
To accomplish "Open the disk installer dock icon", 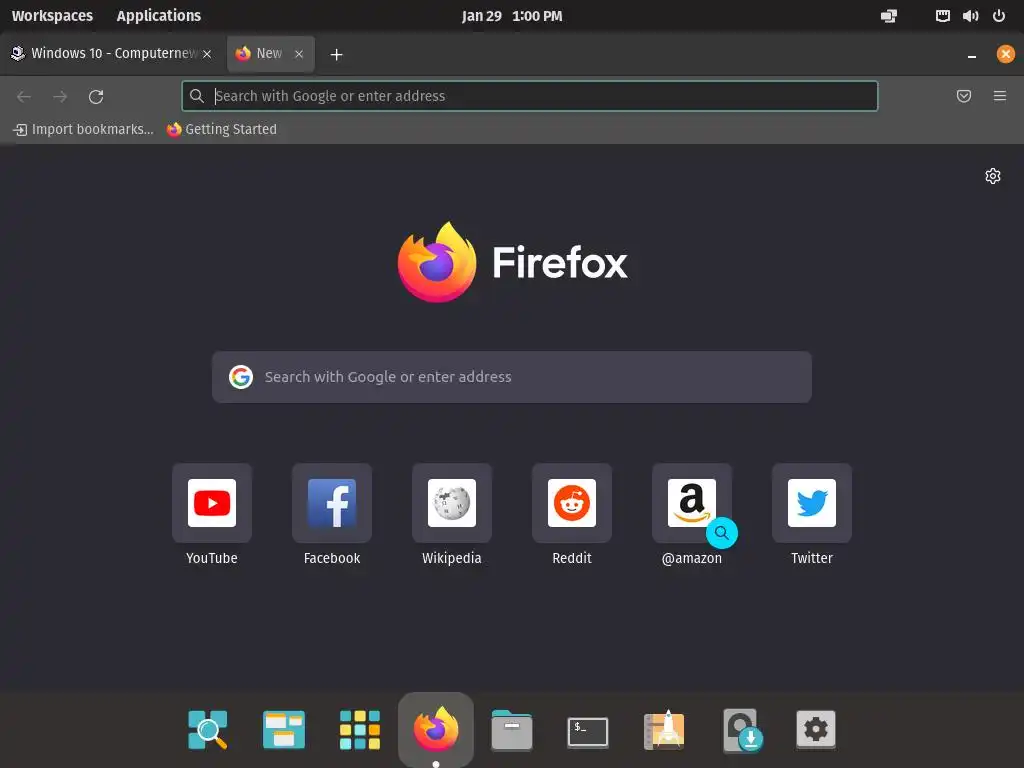I will coord(742,730).
